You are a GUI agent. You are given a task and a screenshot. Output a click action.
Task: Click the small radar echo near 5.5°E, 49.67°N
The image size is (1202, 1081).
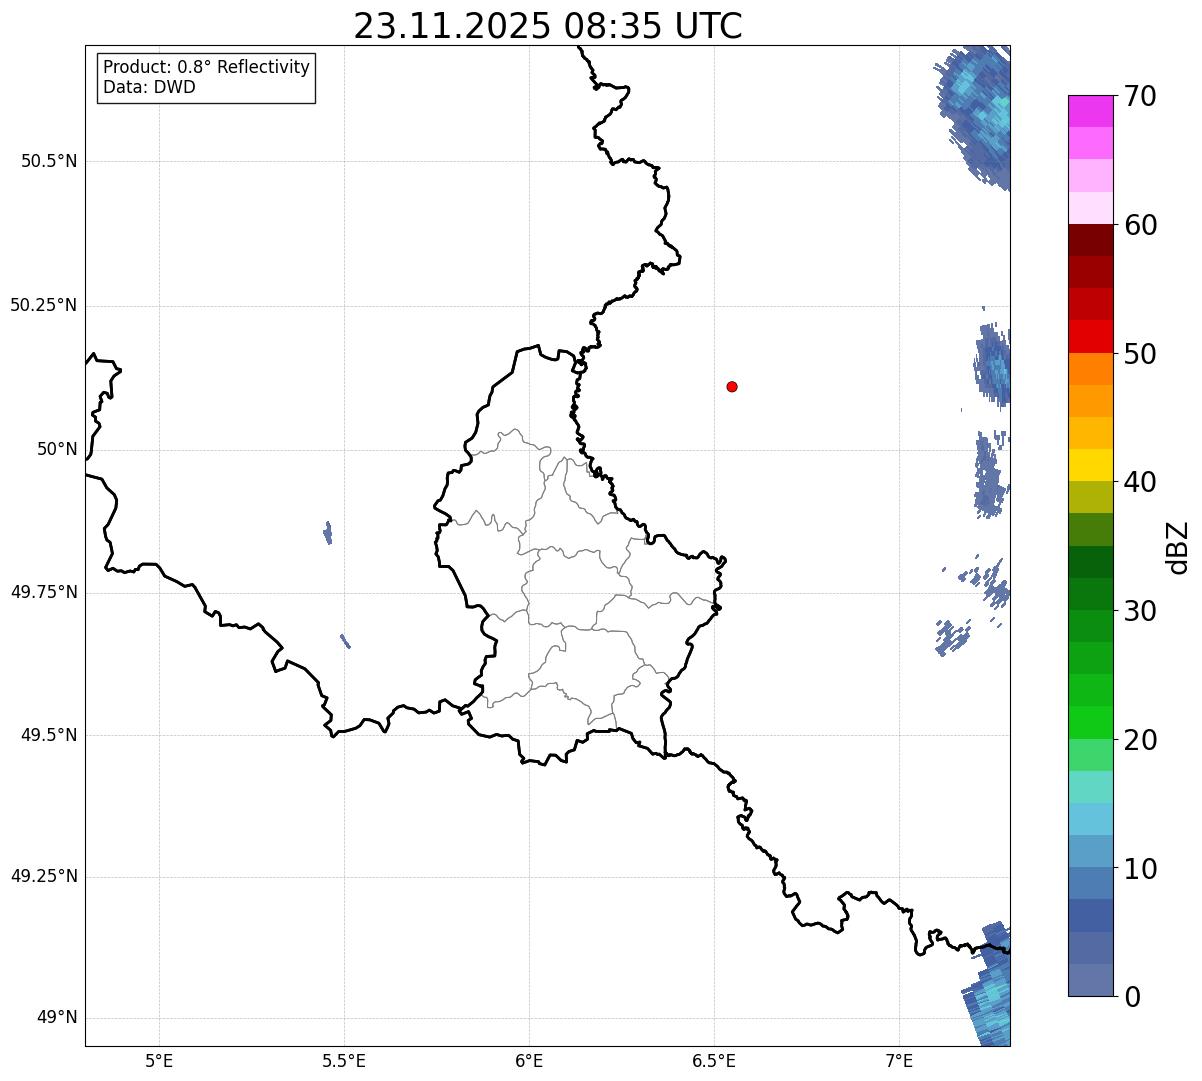pos(346,641)
